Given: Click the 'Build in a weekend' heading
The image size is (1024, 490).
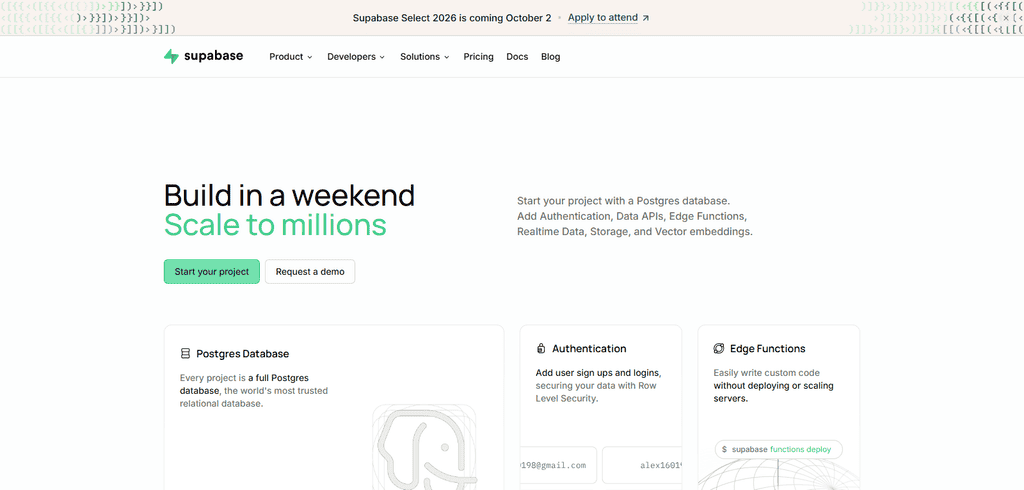Looking at the screenshot, I should coord(289,195).
